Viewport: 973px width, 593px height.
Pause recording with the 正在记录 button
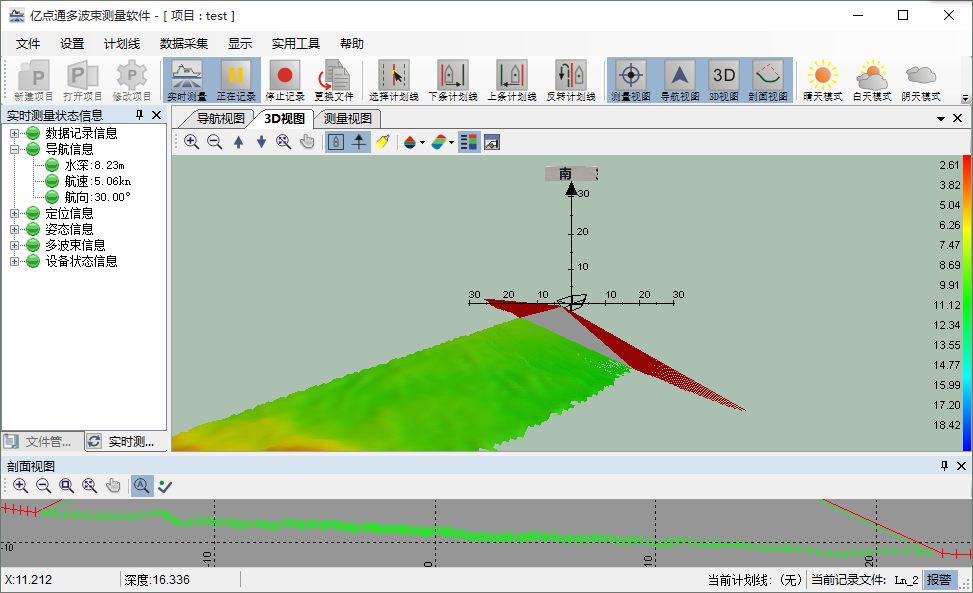tap(236, 81)
